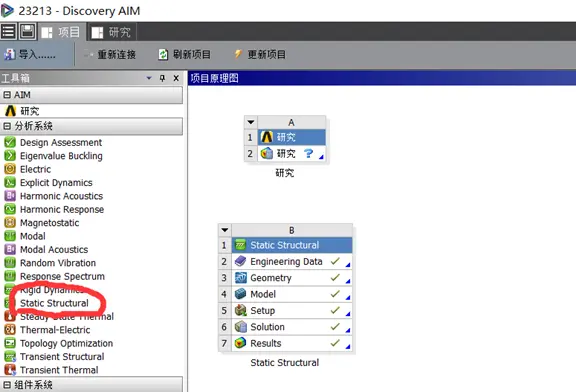Select Topology Optimization icon

tap(10, 343)
